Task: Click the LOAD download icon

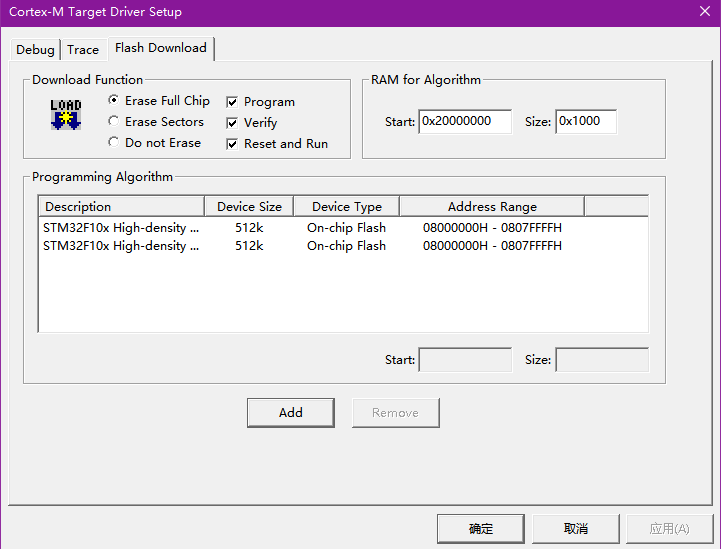Action: click(x=66, y=114)
